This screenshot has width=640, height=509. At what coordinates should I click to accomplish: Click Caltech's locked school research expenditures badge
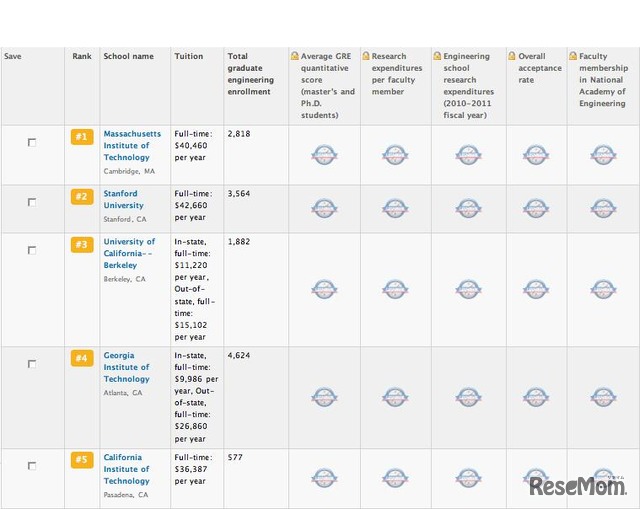469,478
